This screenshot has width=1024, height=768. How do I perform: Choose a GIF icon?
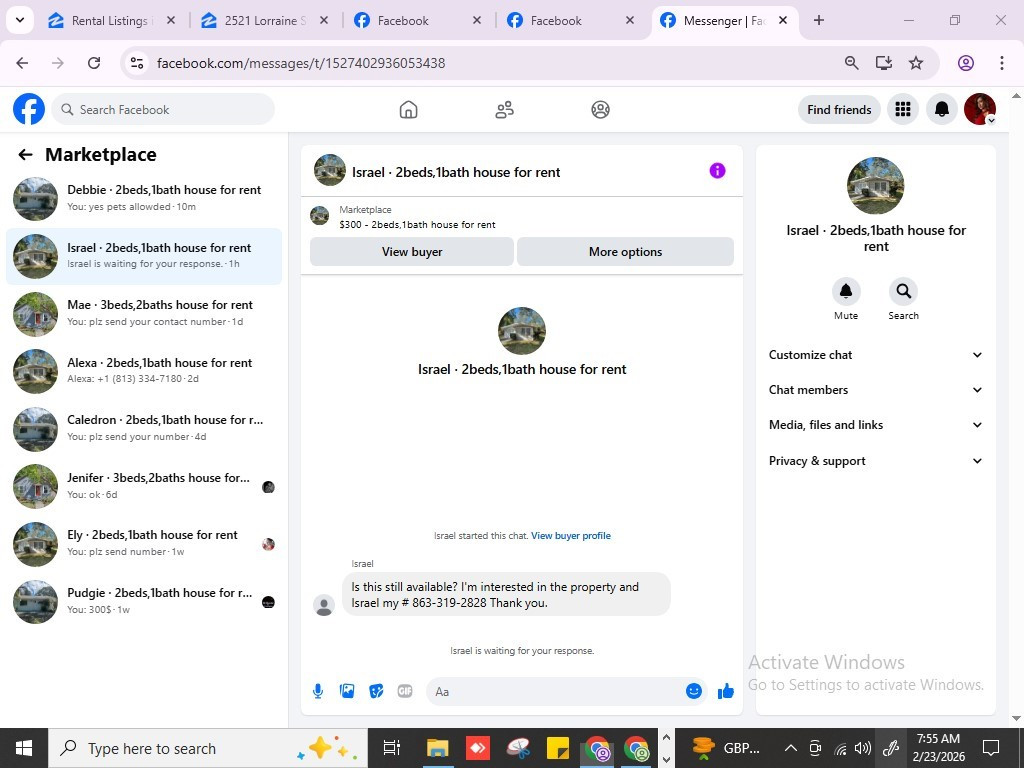[405, 691]
